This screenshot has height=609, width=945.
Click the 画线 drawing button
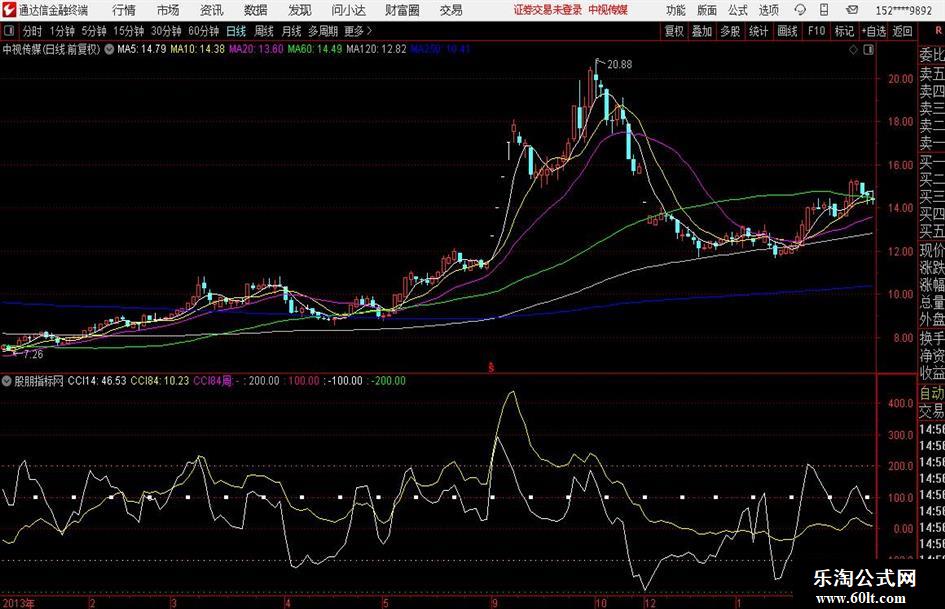[x=788, y=31]
